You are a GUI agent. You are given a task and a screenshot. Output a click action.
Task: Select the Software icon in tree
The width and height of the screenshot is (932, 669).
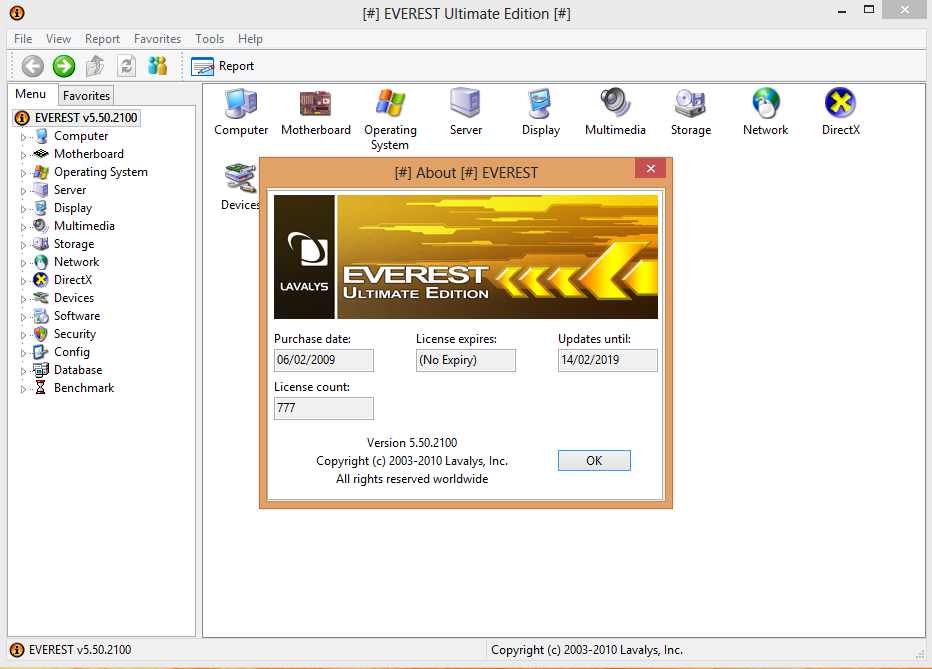pyautogui.click(x=41, y=316)
